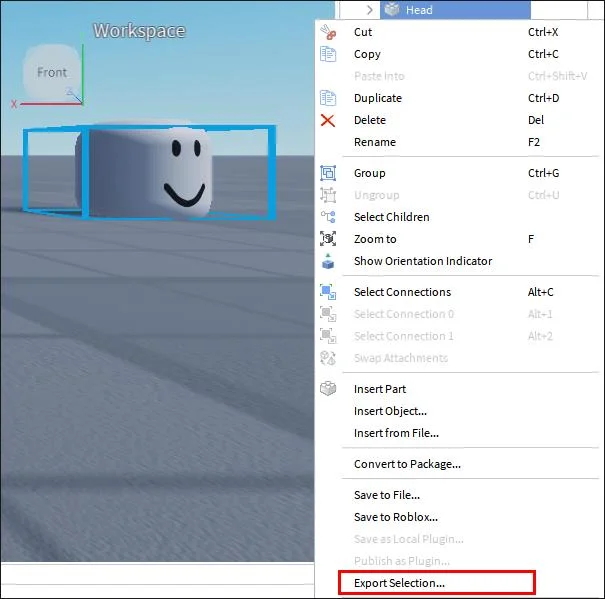The image size is (605, 599).
Task: Choose Zoom to menu entry
Action: coord(457,239)
